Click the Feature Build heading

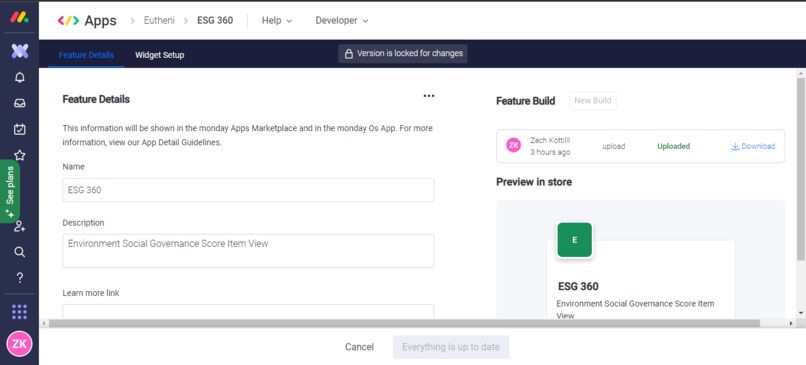525,101
